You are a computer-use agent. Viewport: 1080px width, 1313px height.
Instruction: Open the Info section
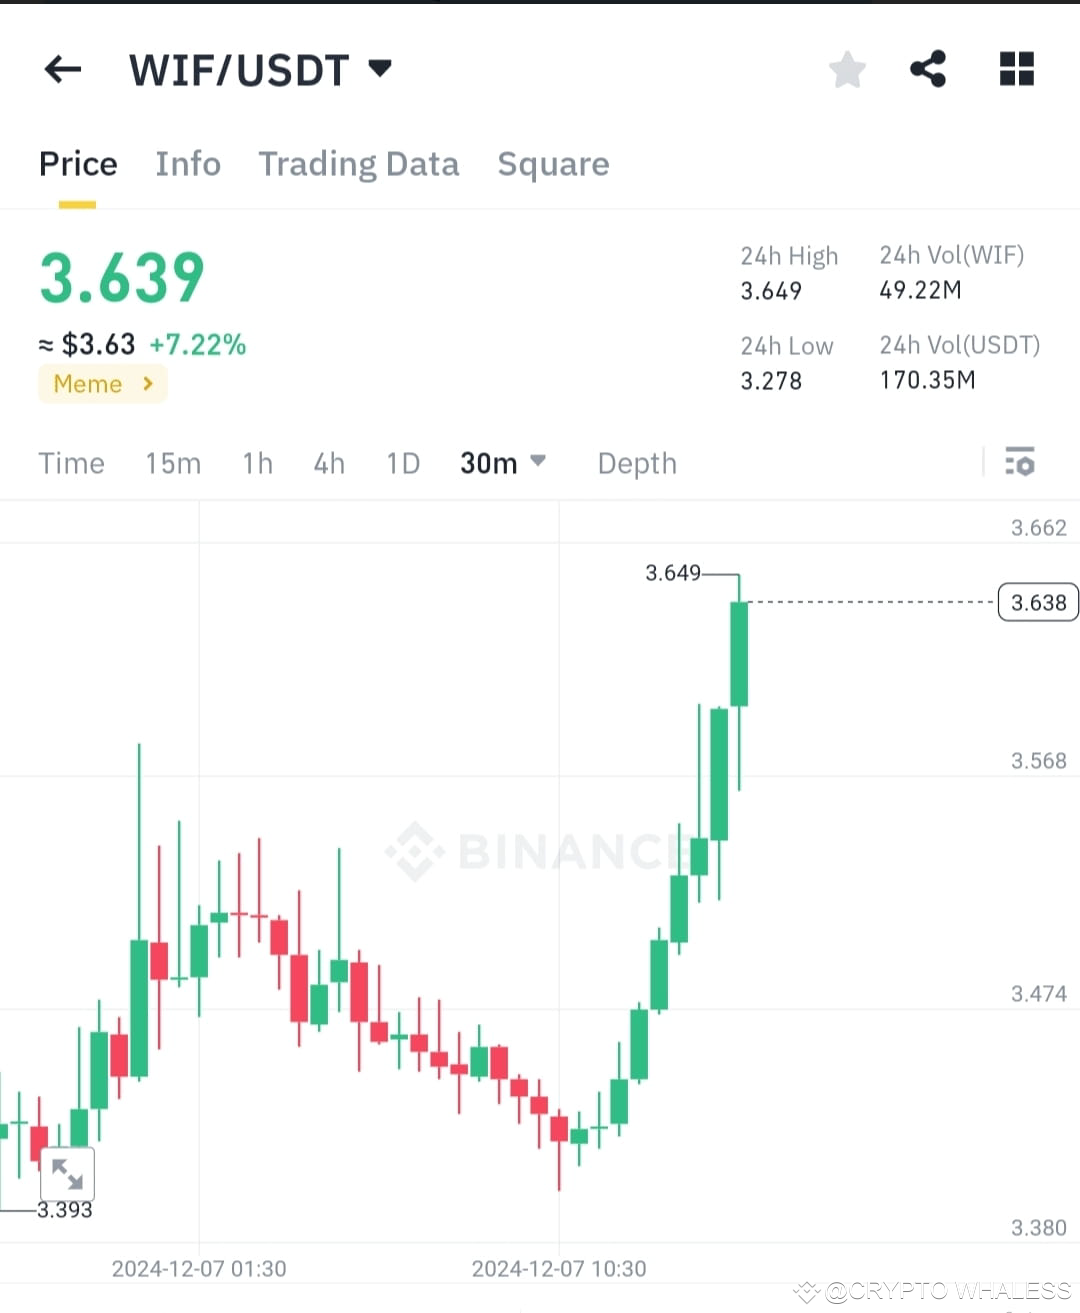[188, 164]
